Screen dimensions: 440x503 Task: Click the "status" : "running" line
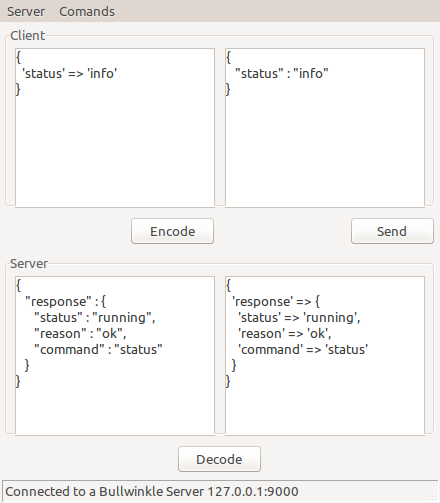(95, 318)
